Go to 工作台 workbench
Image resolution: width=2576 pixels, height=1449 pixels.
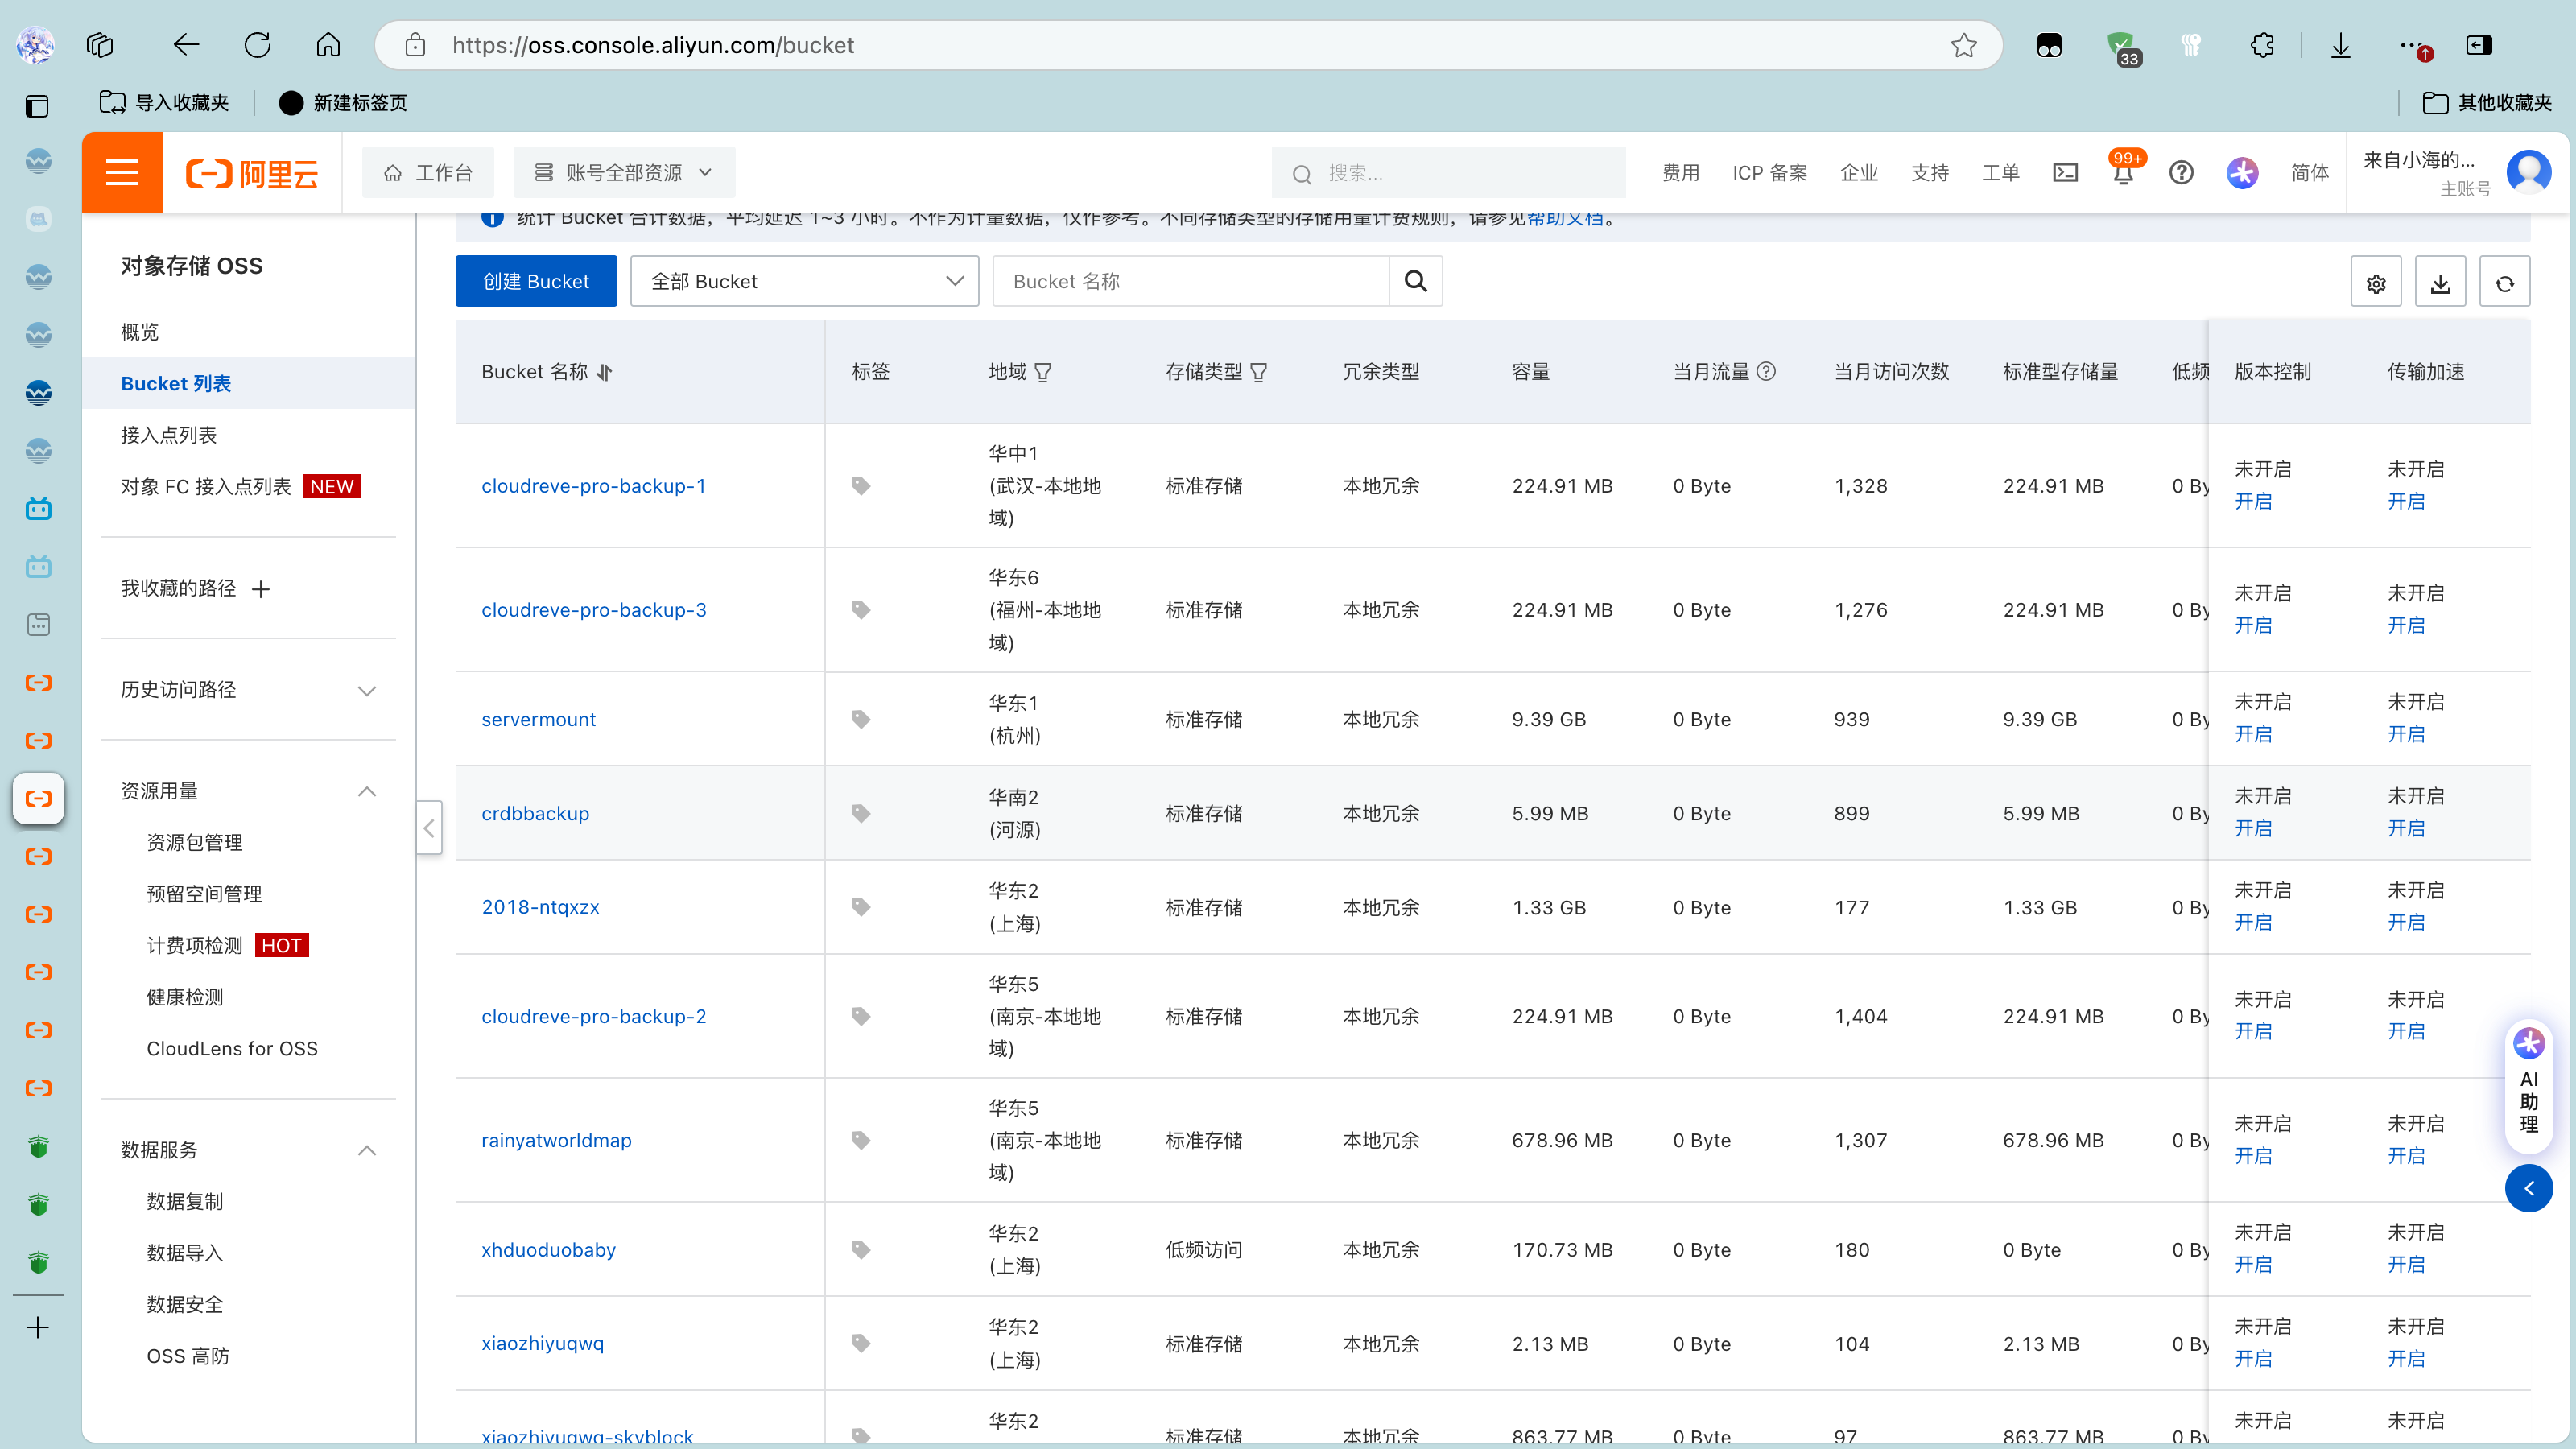click(428, 172)
